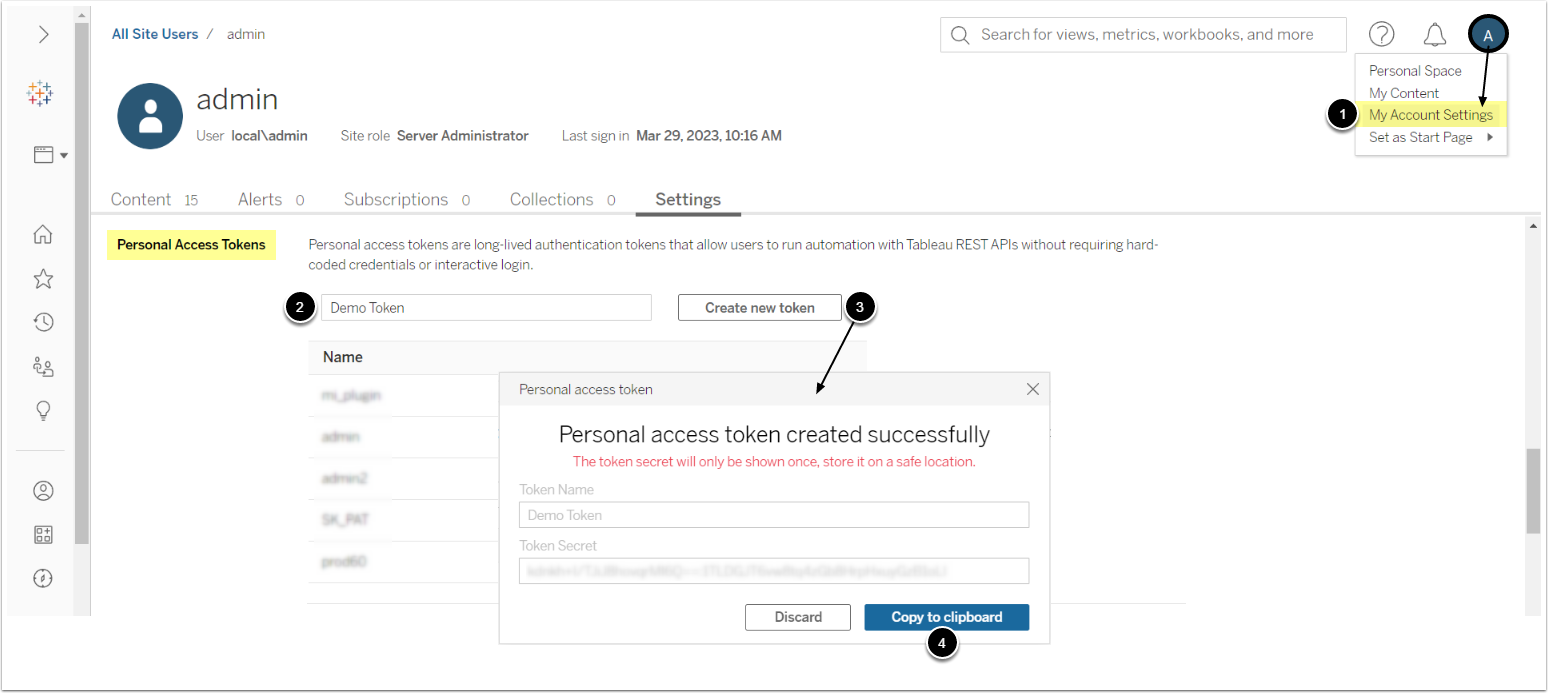Screen dimensions: 1548x693
Task: Click the Tableau logo icon
Action: [40, 95]
